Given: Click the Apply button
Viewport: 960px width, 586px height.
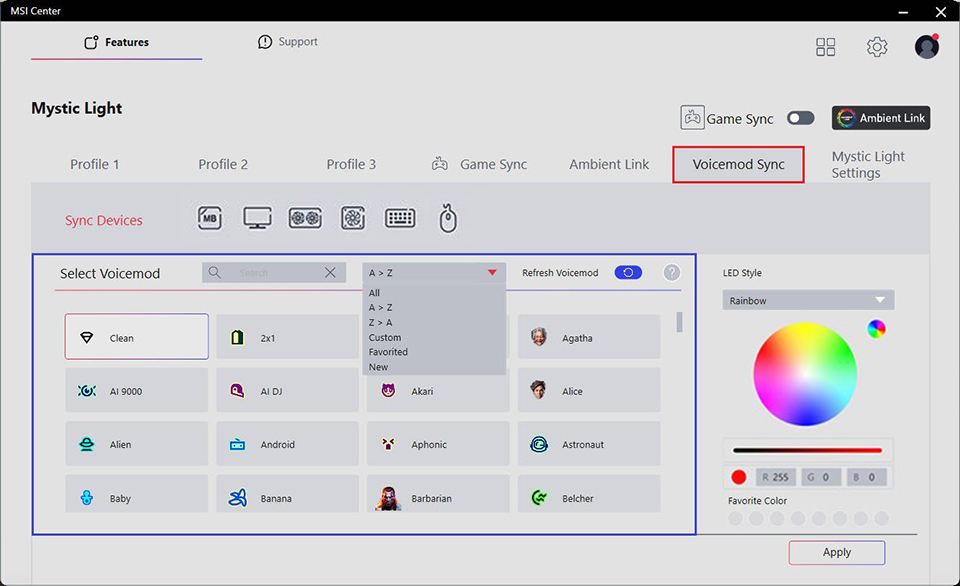Looking at the screenshot, I should [836, 552].
